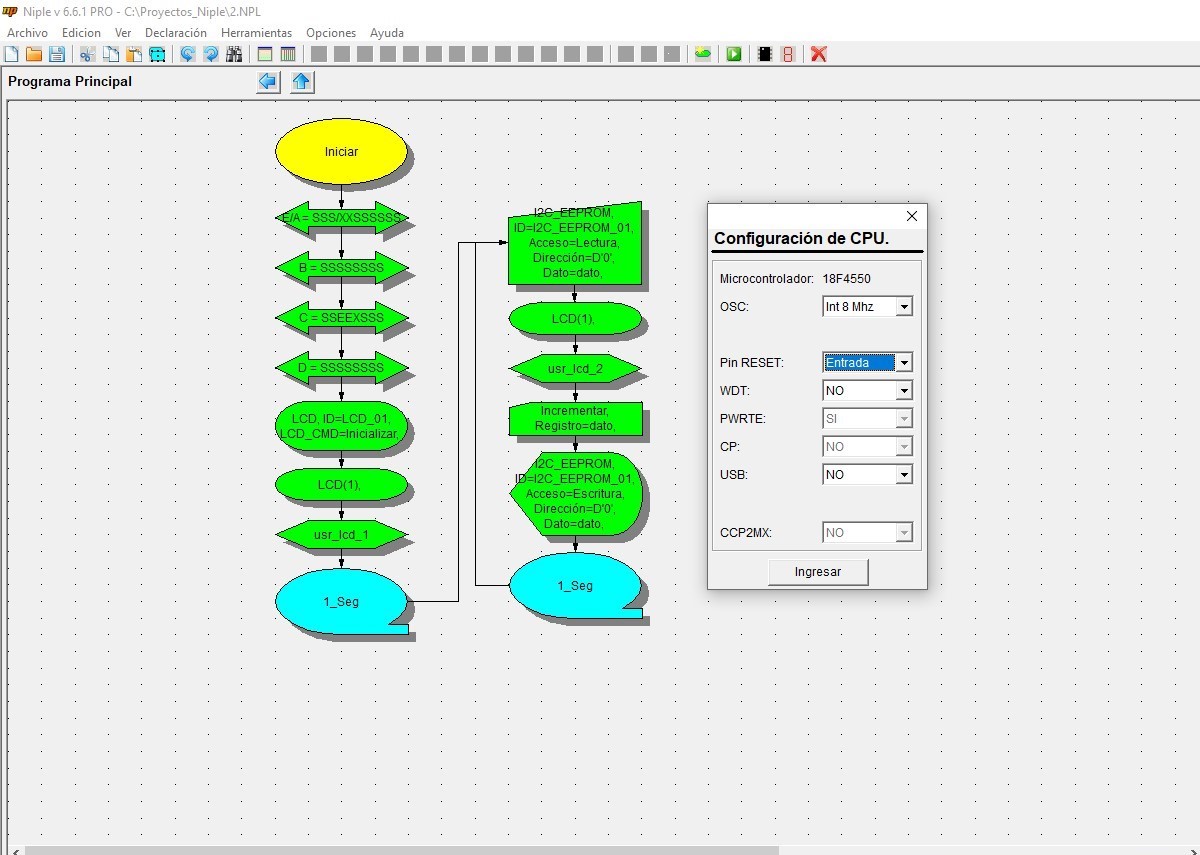
Task: Open the Edicion menu
Action: pos(81,33)
